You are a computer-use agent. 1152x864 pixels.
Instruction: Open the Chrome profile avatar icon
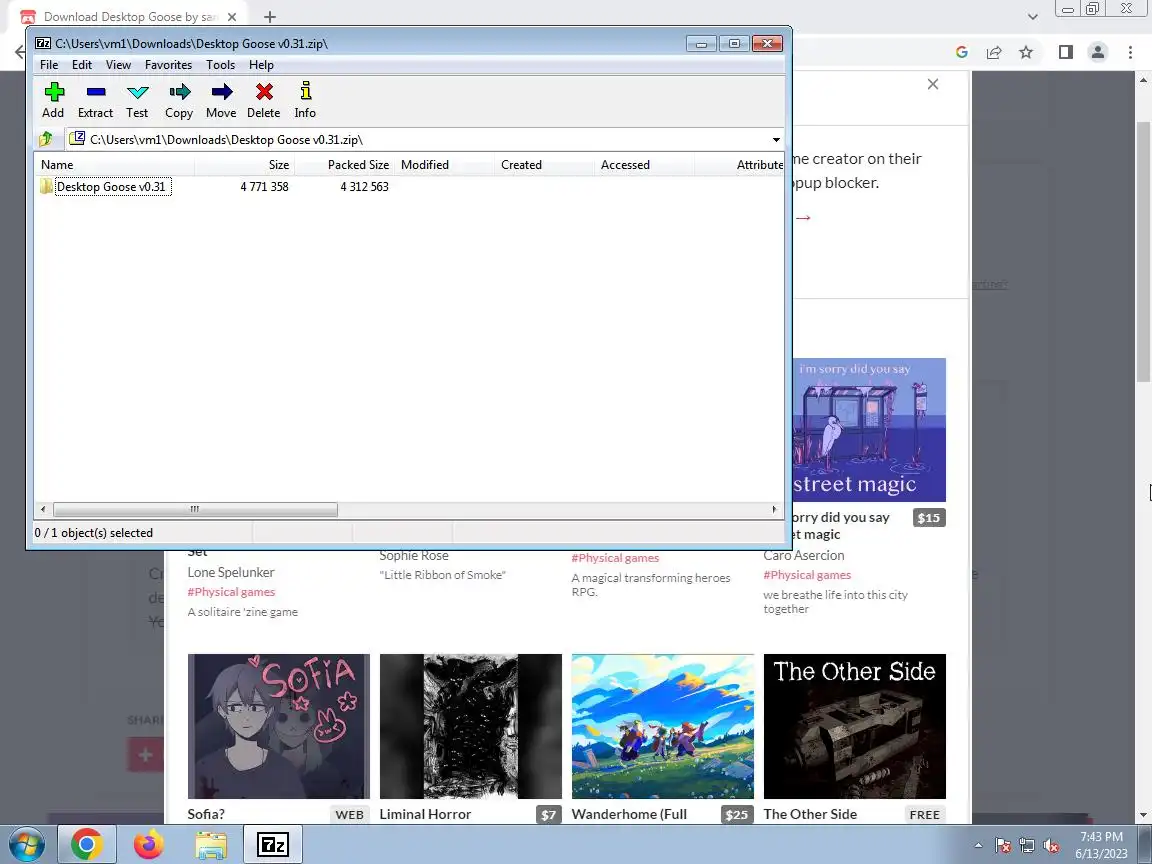(1098, 52)
